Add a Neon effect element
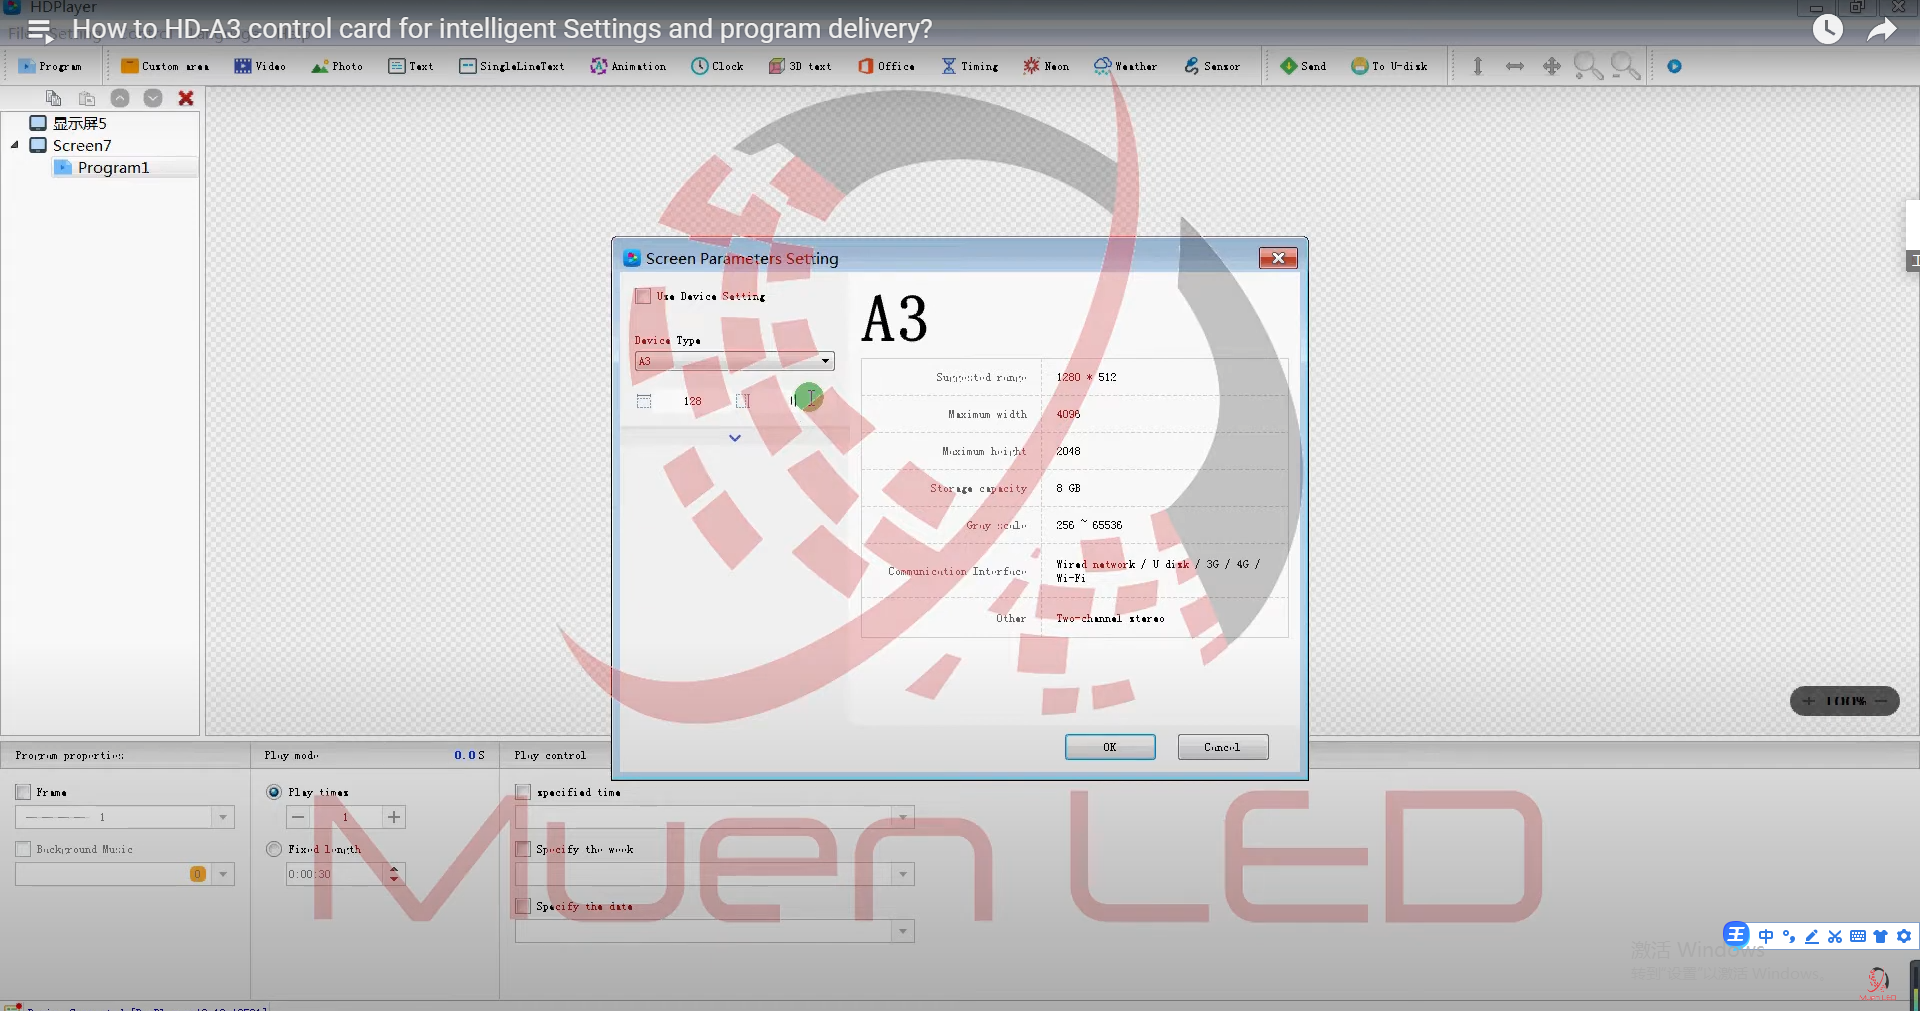The width and height of the screenshot is (1920, 1011). pos(1045,66)
